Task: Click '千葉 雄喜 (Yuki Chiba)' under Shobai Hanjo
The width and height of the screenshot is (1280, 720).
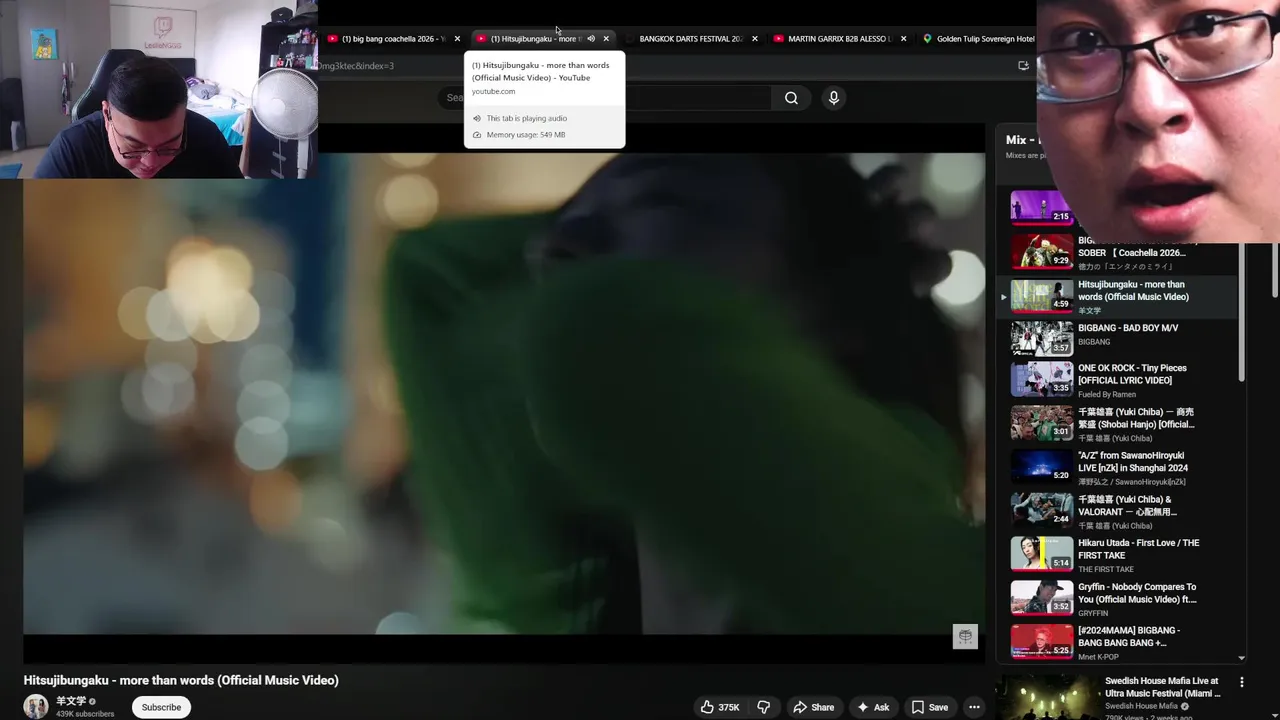Action: coord(1115,438)
